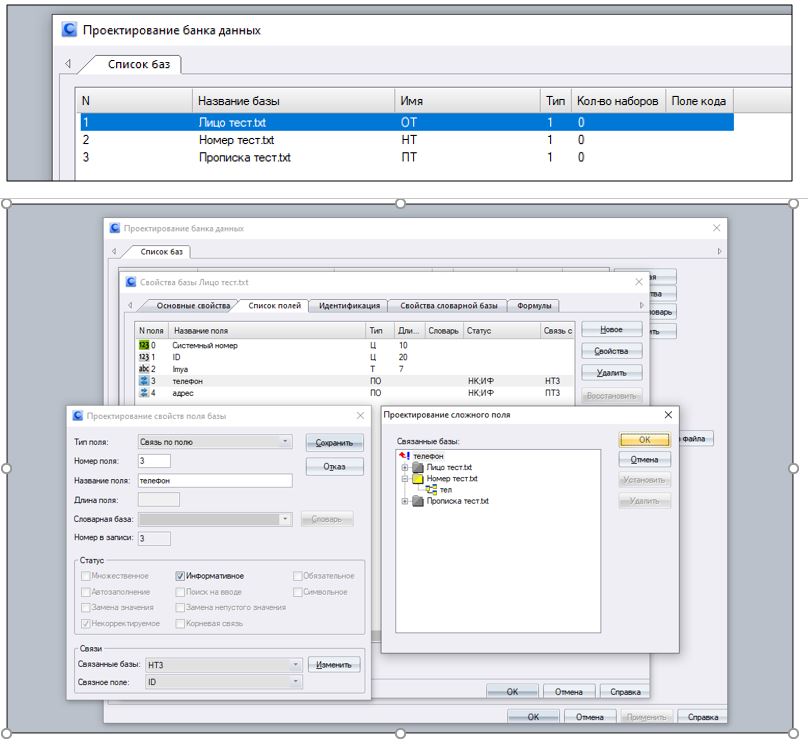
Task: Click the Название поля column header
Action: click(x=267, y=330)
